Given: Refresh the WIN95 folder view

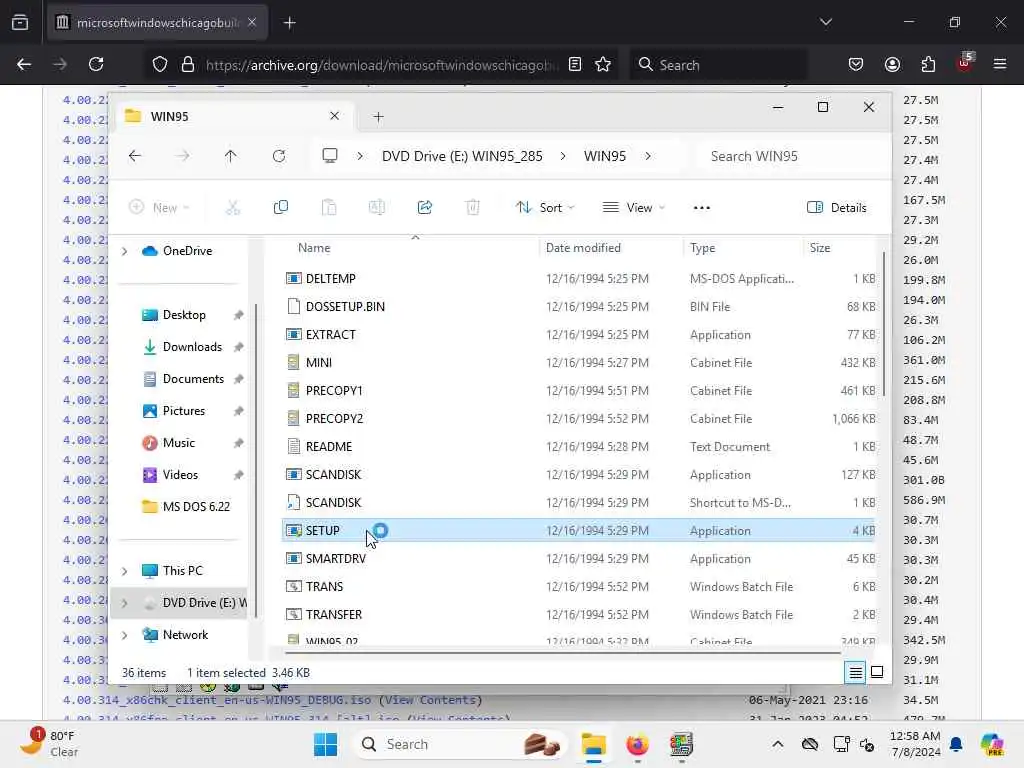Looking at the screenshot, I should point(279,156).
